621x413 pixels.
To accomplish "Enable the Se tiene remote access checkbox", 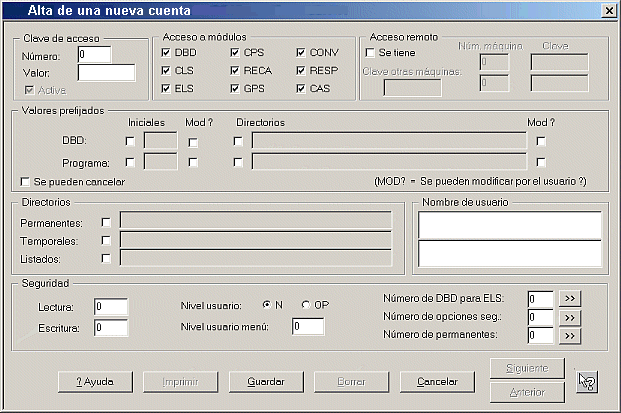I will [370, 52].
